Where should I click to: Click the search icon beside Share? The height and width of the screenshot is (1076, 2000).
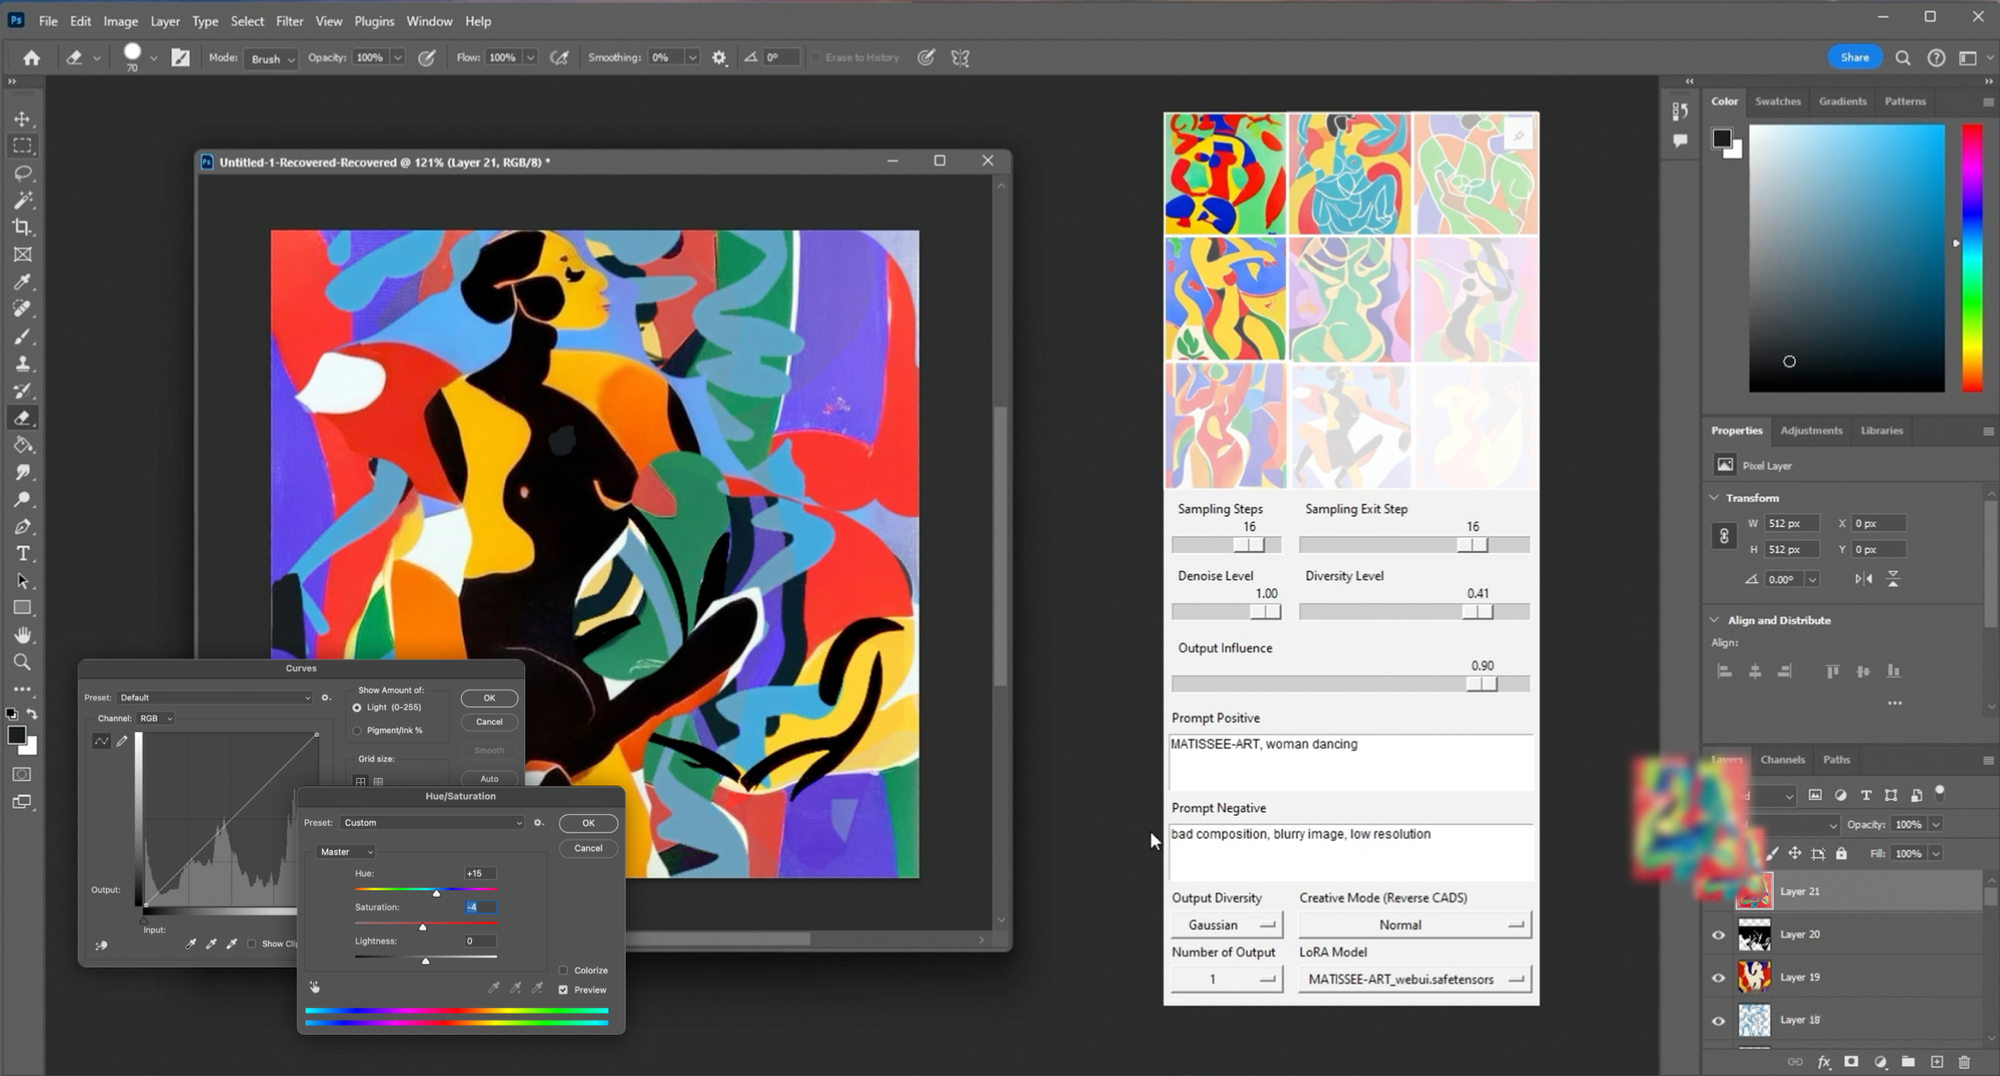(1902, 58)
